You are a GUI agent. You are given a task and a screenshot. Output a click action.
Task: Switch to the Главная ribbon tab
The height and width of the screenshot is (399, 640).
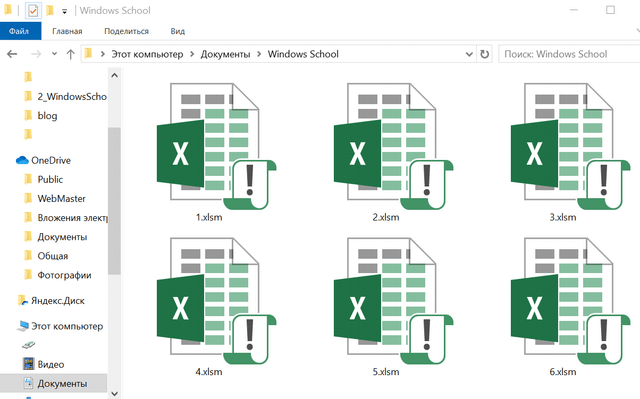[67, 31]
